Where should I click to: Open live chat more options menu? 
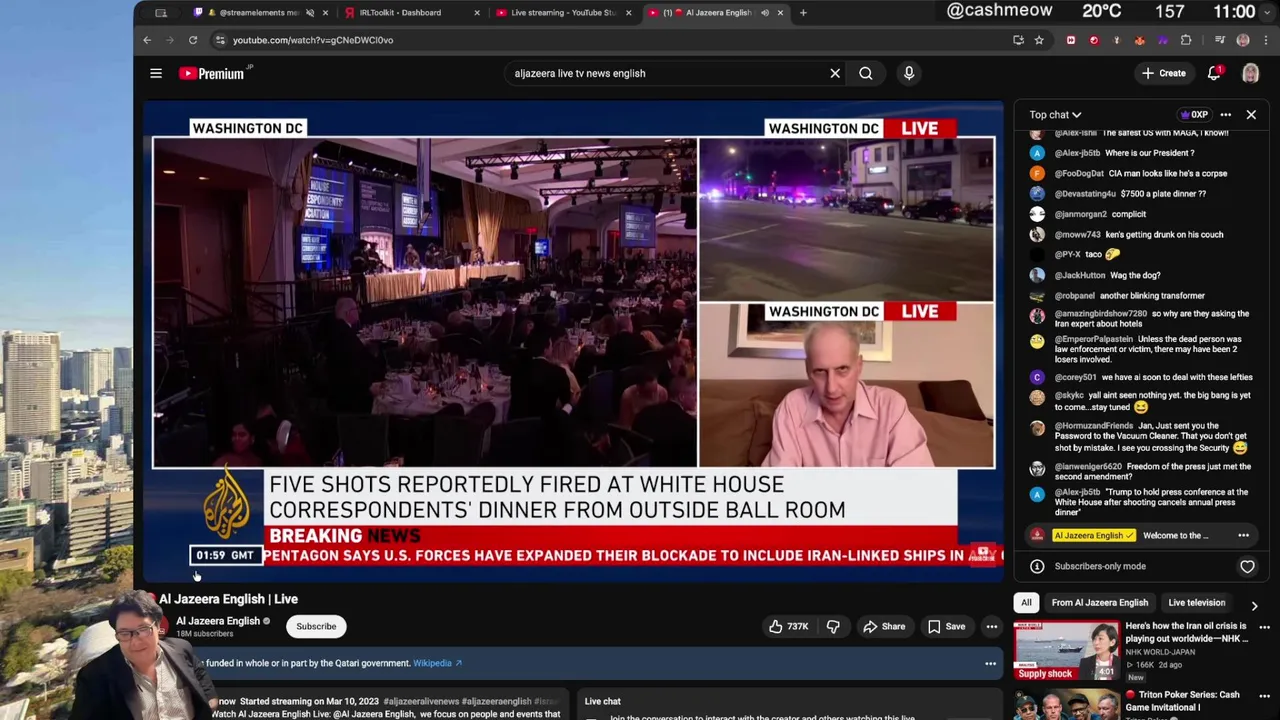pyautogui.click(x=1226, y=115)
